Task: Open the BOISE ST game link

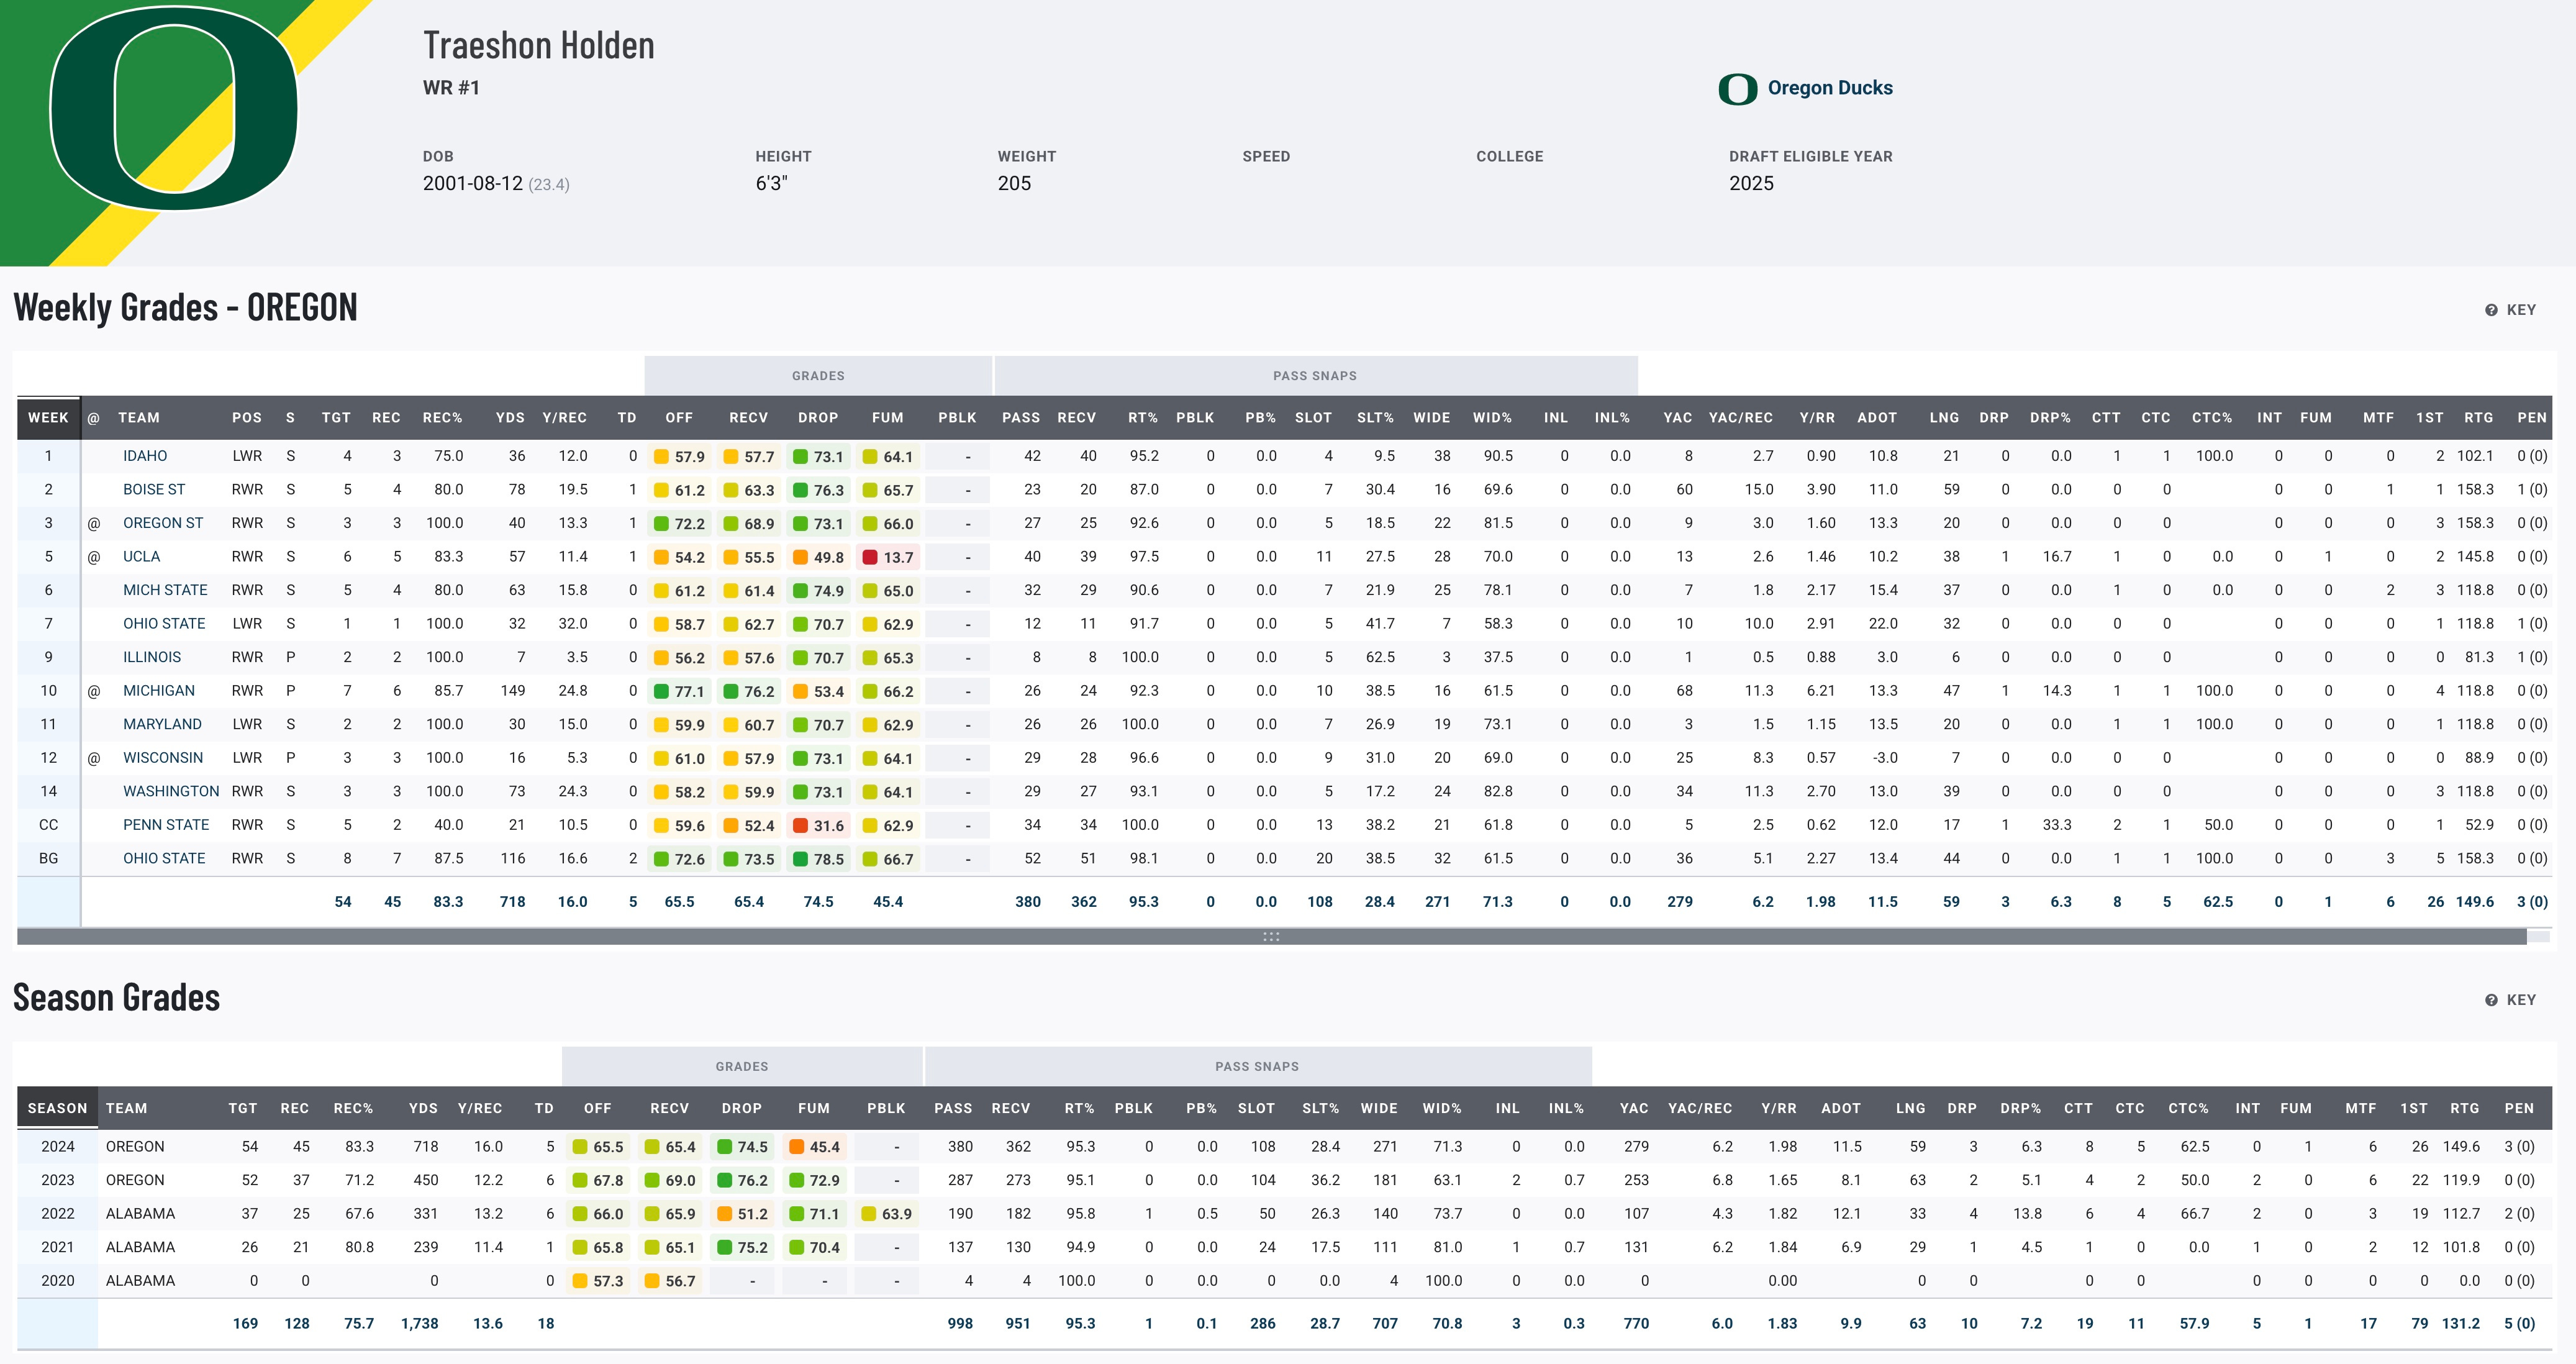Action: click(154, 490)
